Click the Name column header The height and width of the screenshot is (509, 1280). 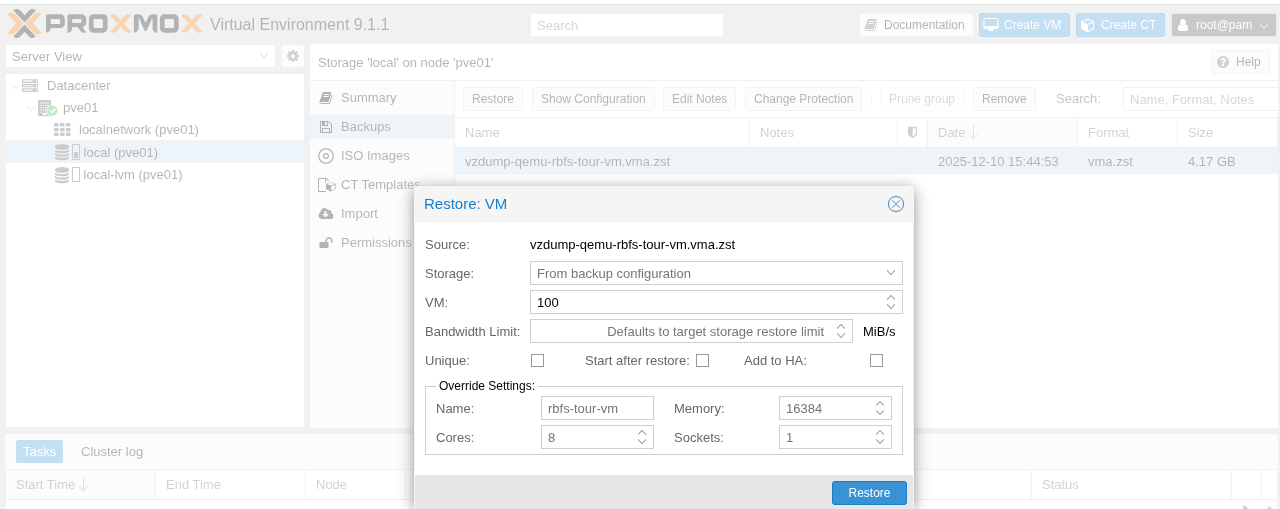[x=602, y=132]
